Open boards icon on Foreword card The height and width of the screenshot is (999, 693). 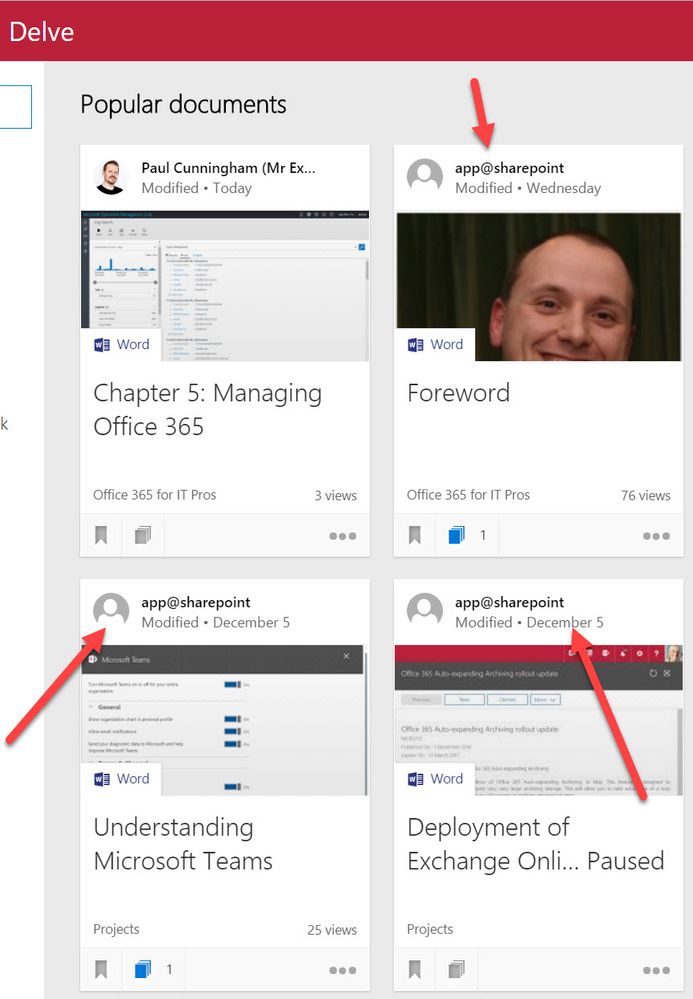[x=457, y=535]
